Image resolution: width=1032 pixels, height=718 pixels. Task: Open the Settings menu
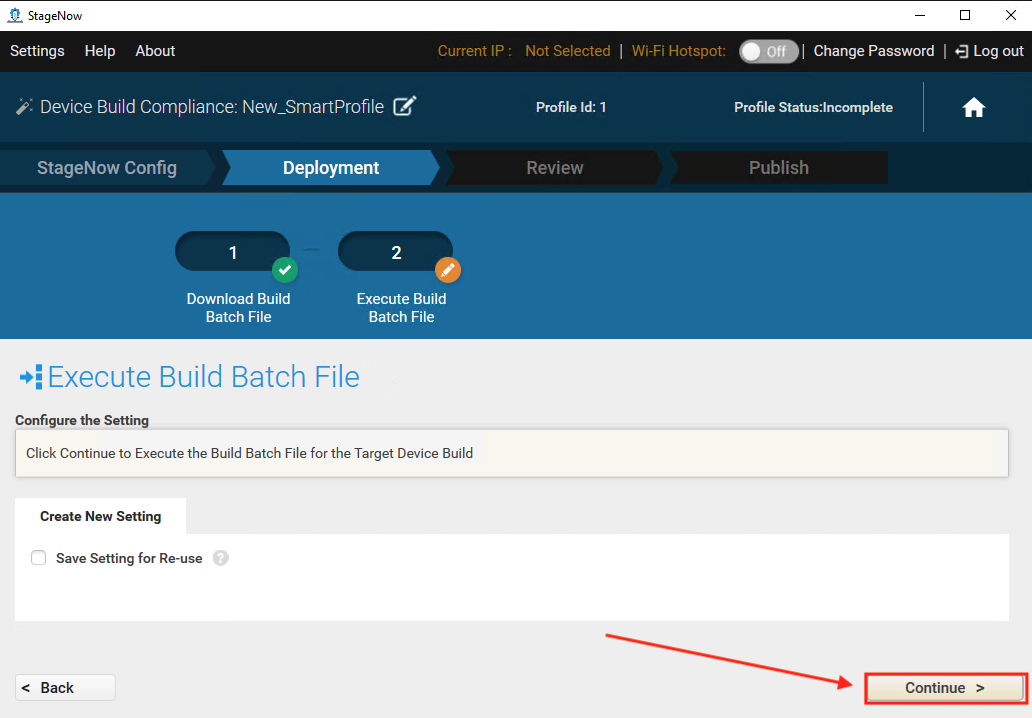[x=37, y=51]
